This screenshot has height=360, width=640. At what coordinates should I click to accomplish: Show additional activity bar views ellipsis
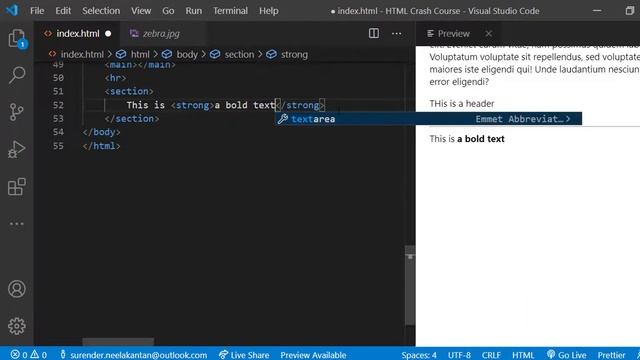pyautogui.click(x=17, y=224)
